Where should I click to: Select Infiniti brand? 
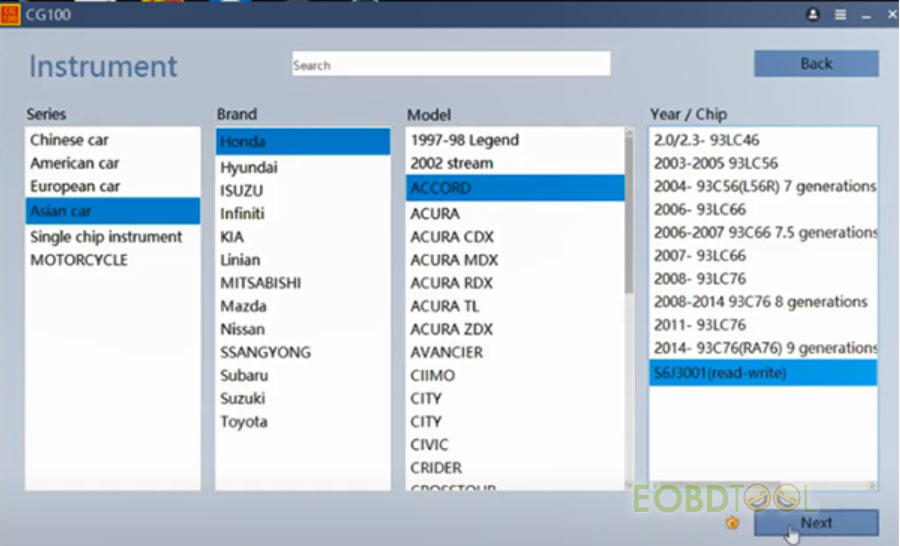pyautogui.click(x=303, y=214)
